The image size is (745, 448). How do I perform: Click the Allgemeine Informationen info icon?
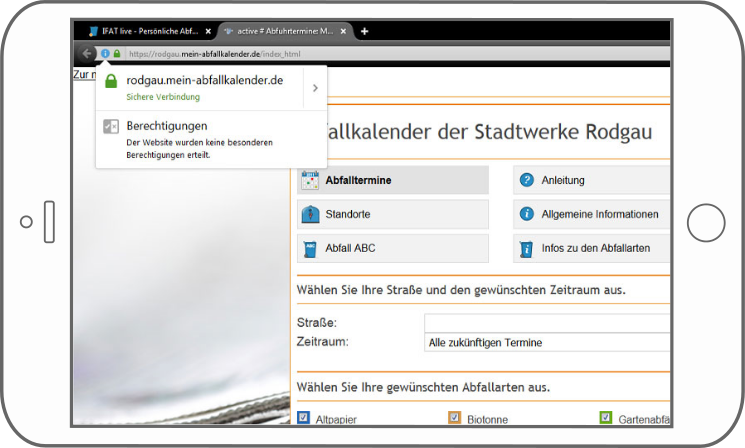tap(526, 214)
